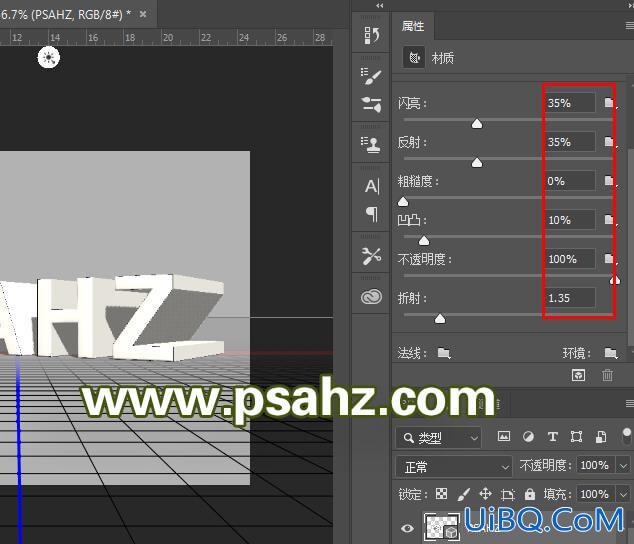This screenshot has width=634, height=544.
Task: Click the 凹凸 10% value field
Action: point(571,220)
